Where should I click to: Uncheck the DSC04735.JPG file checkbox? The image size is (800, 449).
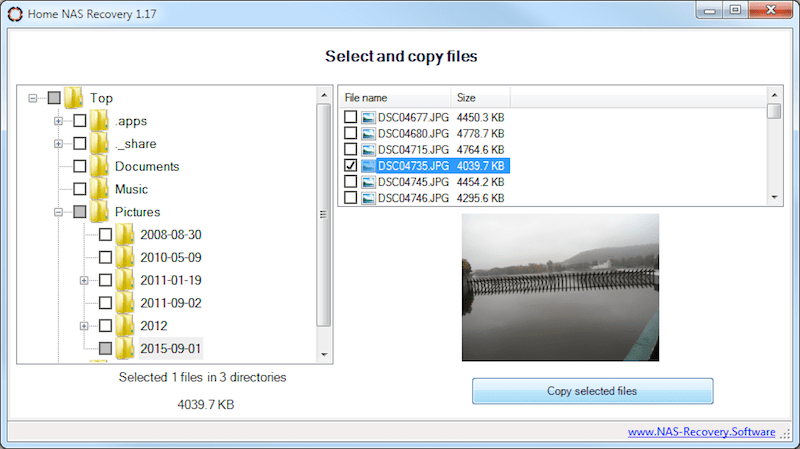click(x=350, y=166)
